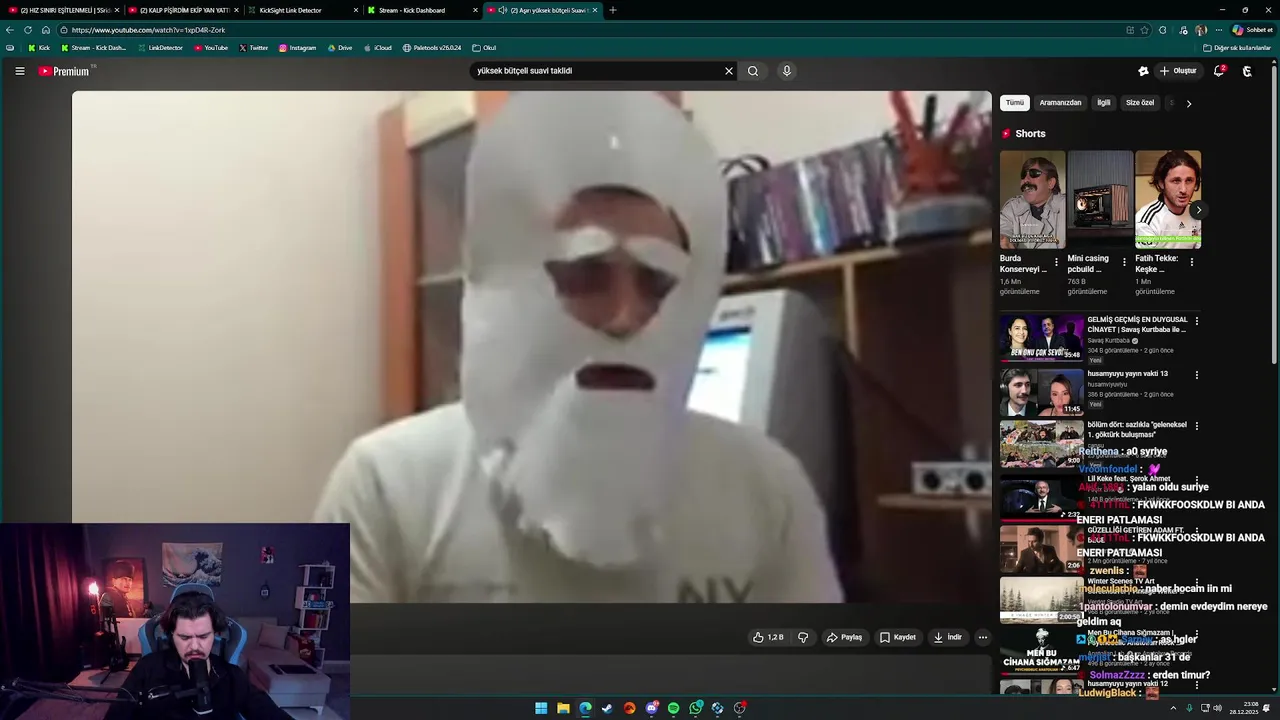Open Steam from the taskbar
The image size is (1280, 720).
607,708
